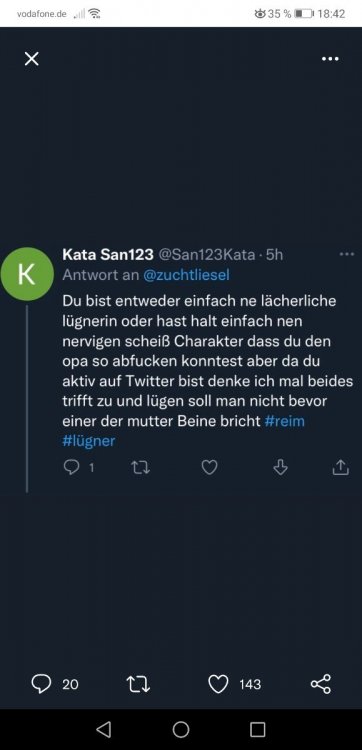Image resolution: width=362 pixels, height=750 pixels.
Task: Open Kata San123 display name
Action: 108,254
